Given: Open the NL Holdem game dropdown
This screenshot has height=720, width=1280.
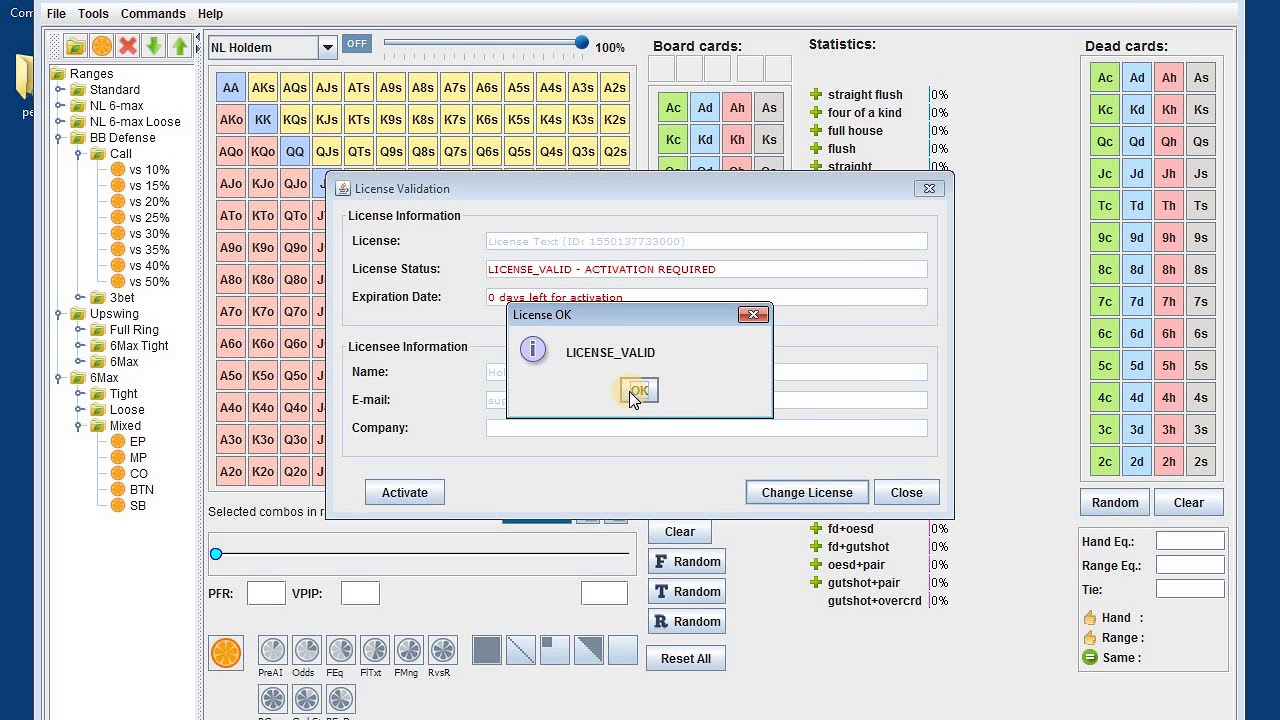Looking at the screenshot, I should [327, 47].
